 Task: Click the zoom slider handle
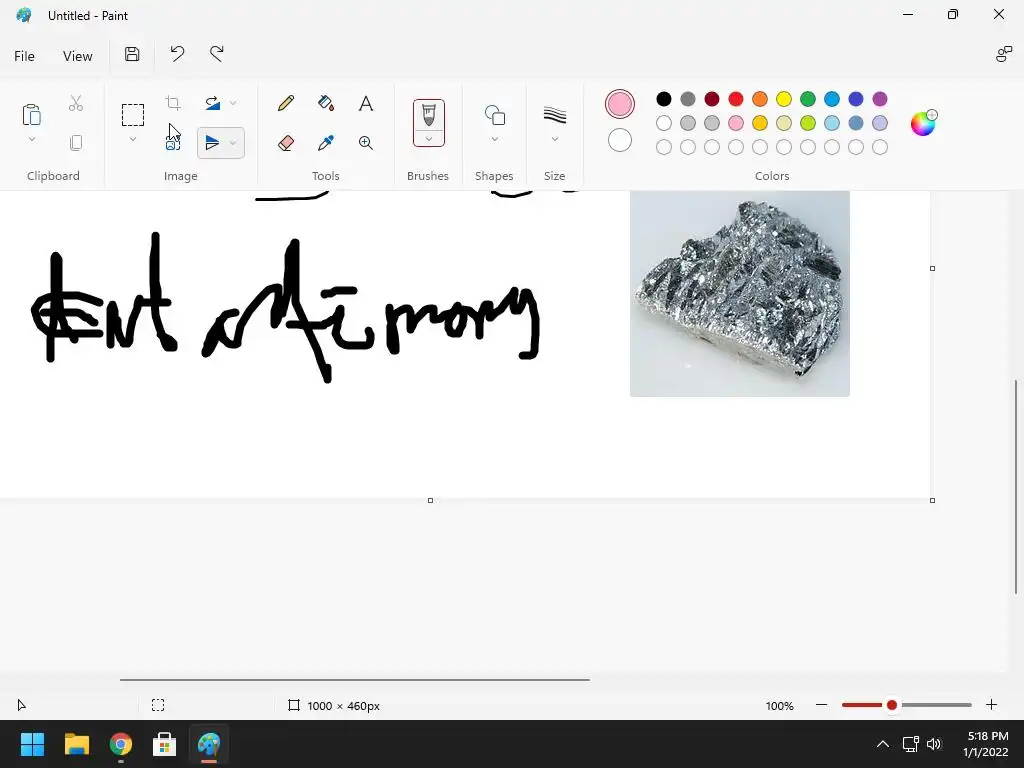[x=891, y=705]
